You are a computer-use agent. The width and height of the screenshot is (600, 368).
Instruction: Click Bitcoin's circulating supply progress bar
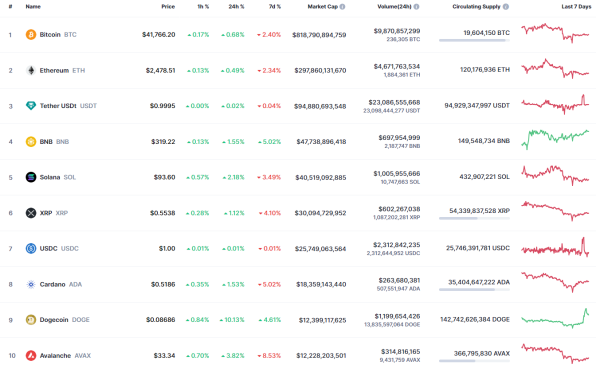coord(474,40)
